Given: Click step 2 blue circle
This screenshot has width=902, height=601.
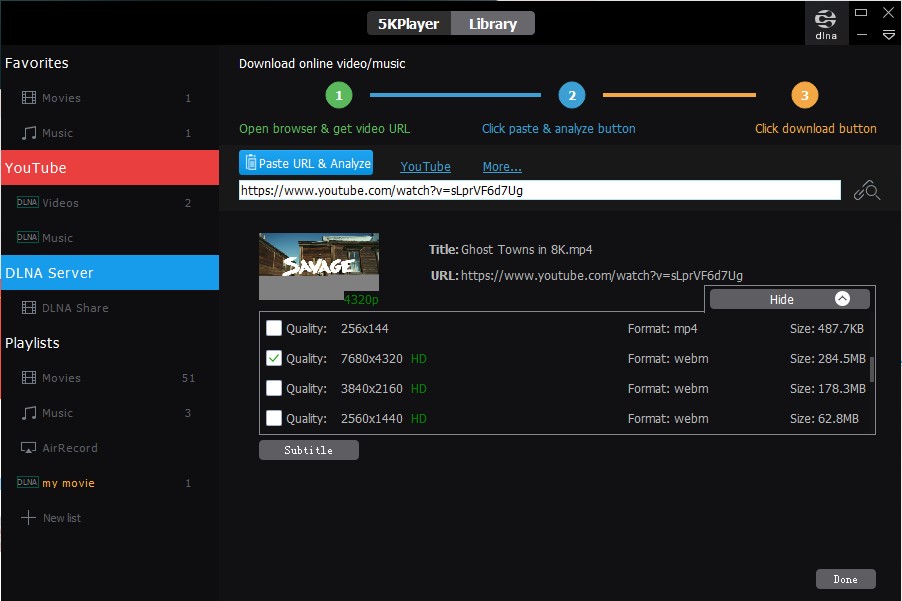Looking at the screenshot, I should (572, 95).
